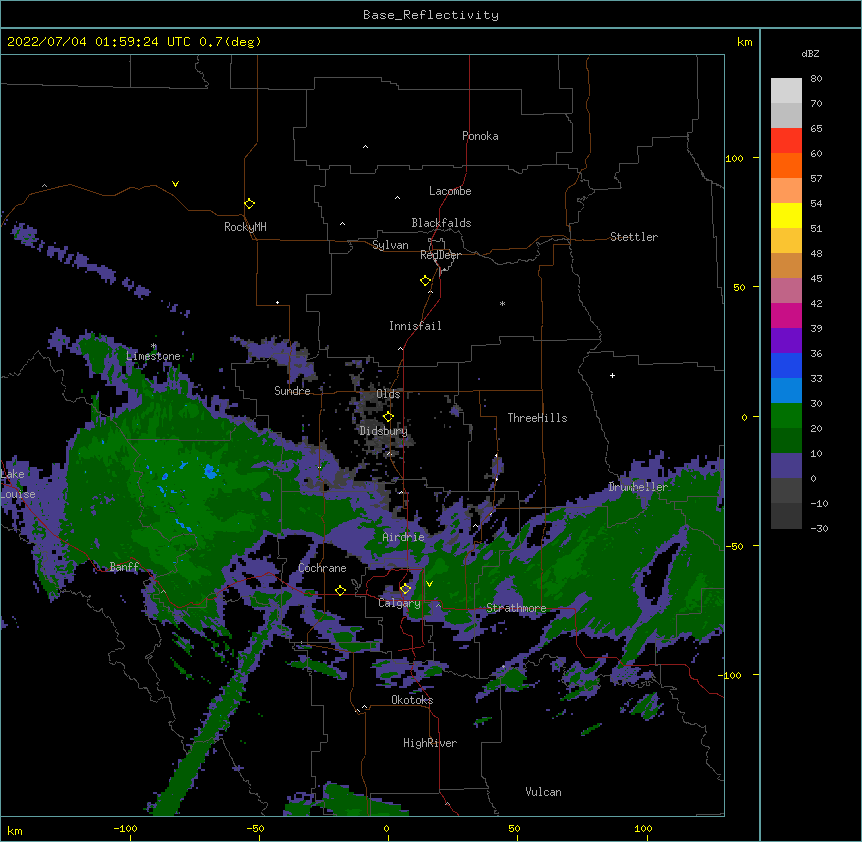Viewport: 862px width, 842px height.
Task: Click the HighRiver label
Action: 430,743
